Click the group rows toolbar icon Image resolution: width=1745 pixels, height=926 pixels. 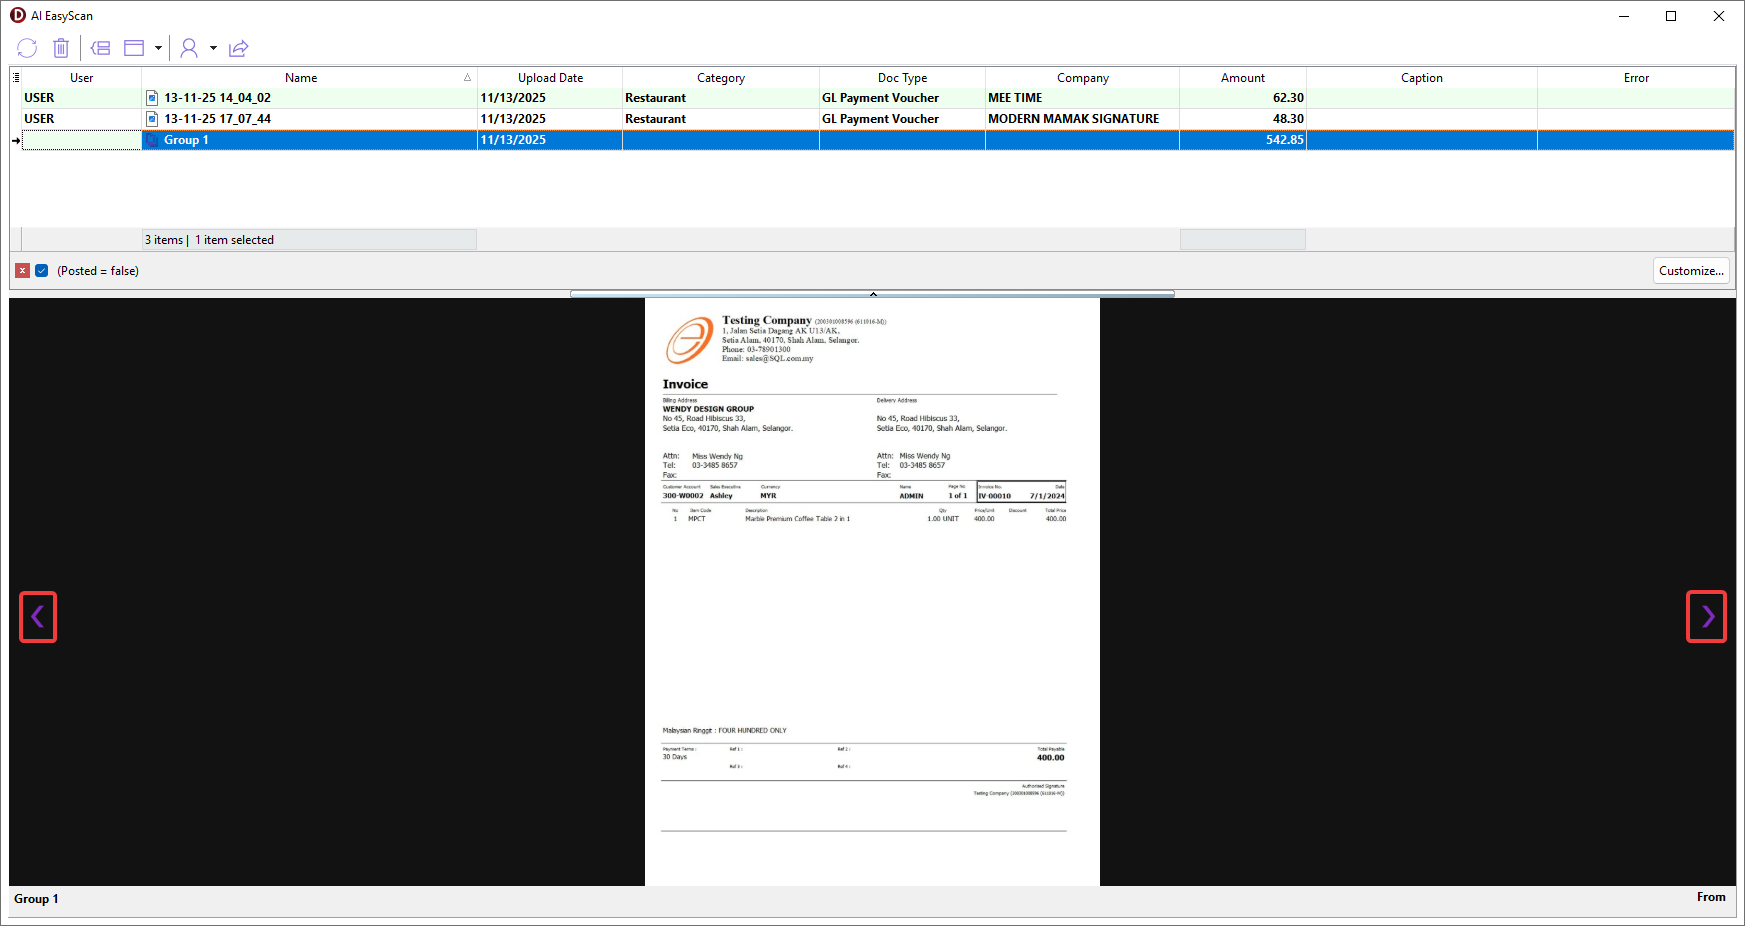coord(100,48)
